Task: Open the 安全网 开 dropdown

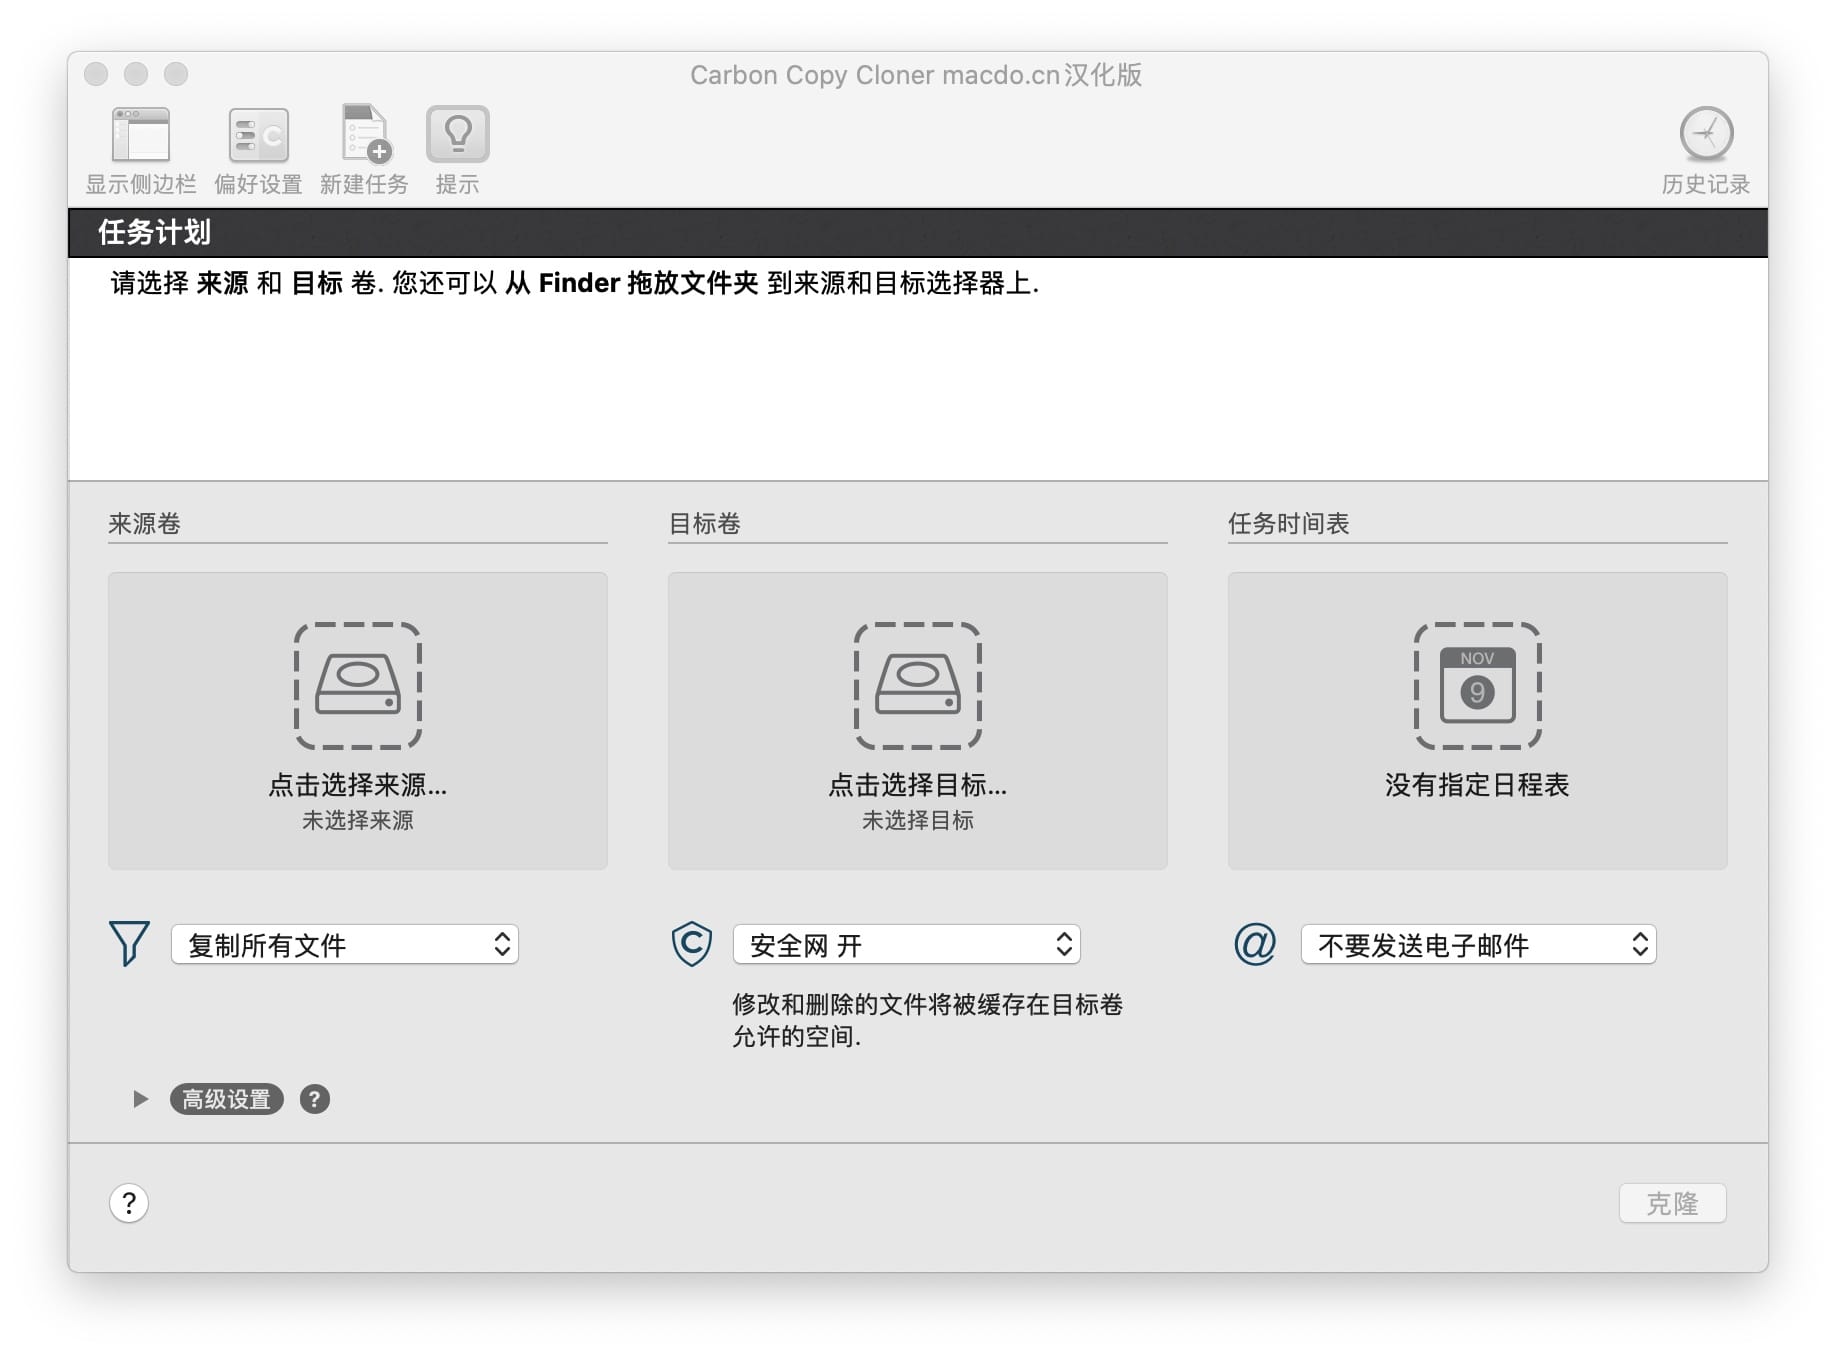Action: click(x=906, y=943)
